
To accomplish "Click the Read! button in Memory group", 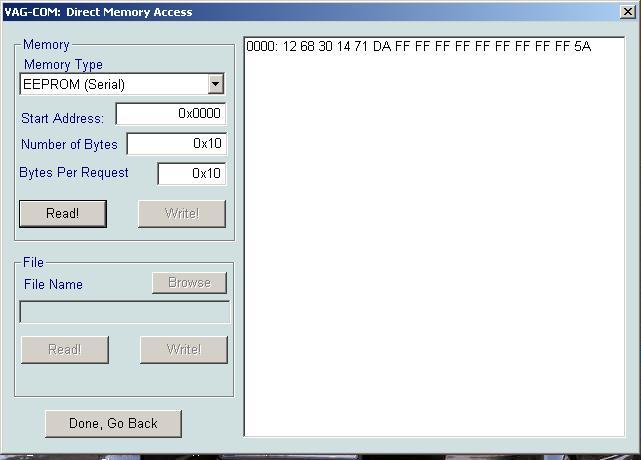I will [x=63, y=213].
